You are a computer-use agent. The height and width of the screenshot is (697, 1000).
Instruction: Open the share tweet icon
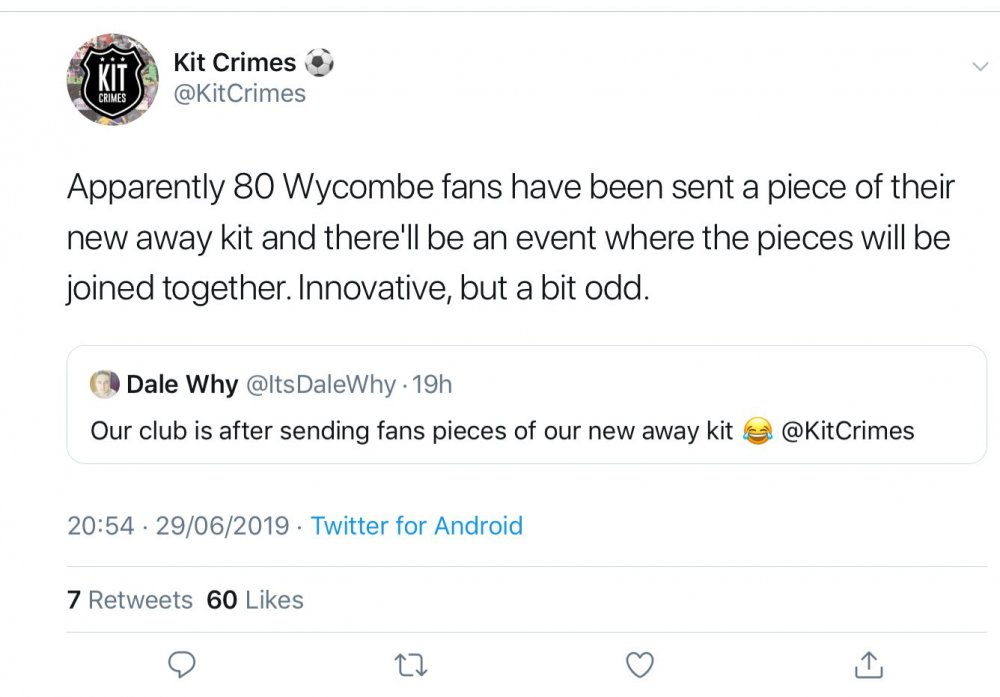(869, 664)
